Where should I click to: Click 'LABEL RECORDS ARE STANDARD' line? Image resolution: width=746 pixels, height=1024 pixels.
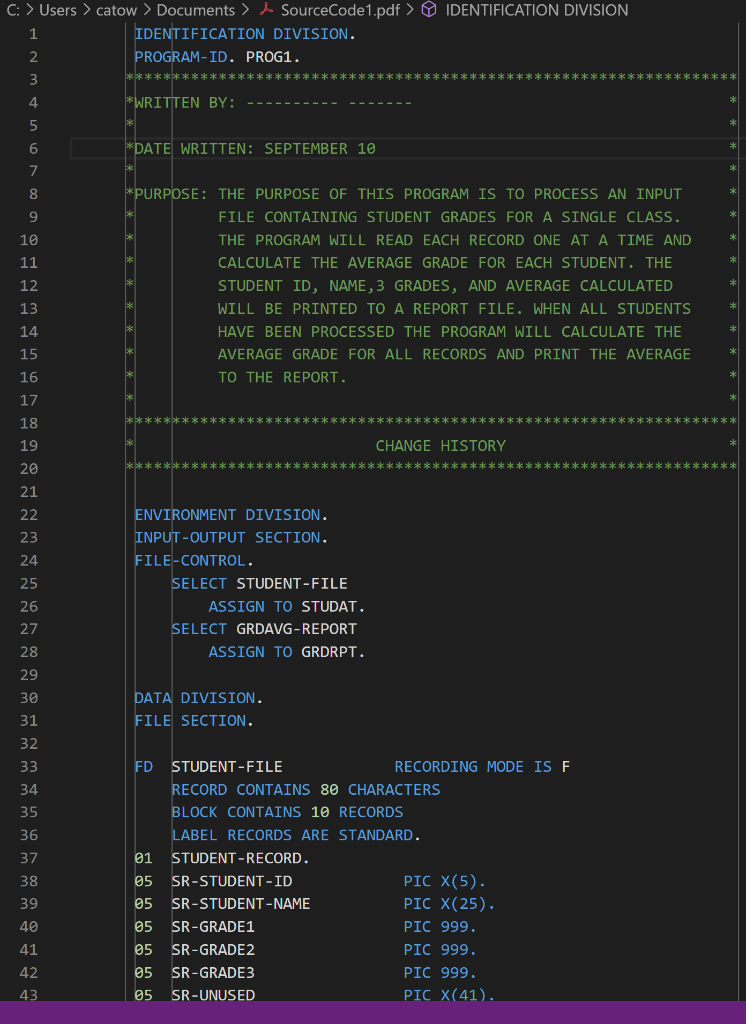292,835
